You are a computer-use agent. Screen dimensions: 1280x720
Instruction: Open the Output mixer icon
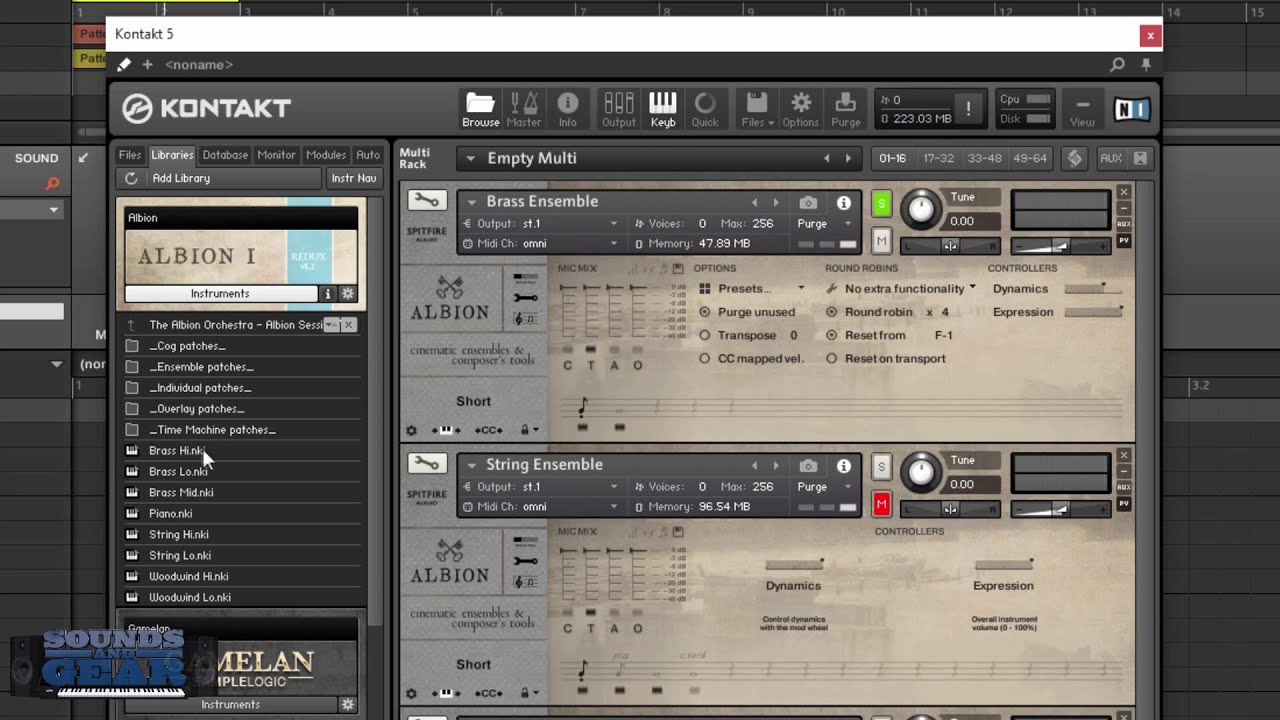(618, 109)
